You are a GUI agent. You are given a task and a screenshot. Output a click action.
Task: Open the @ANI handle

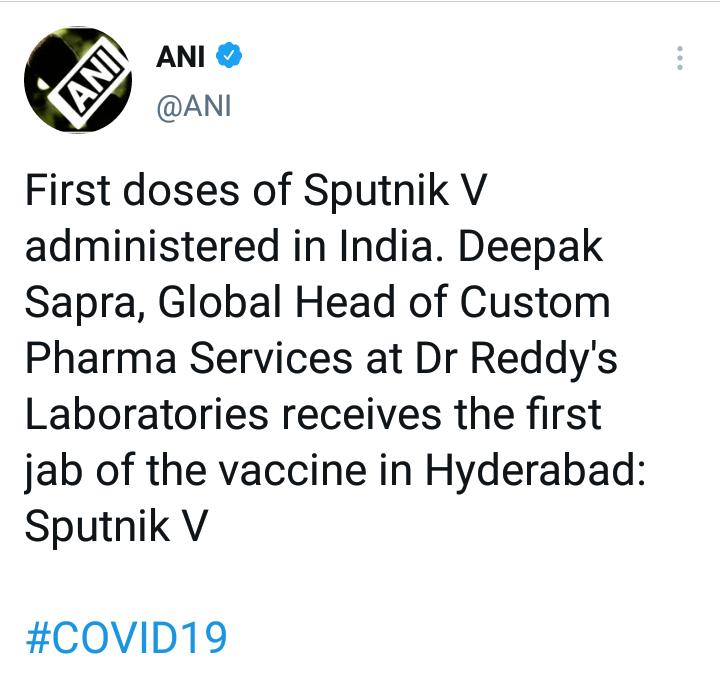[x=194, y=106]
